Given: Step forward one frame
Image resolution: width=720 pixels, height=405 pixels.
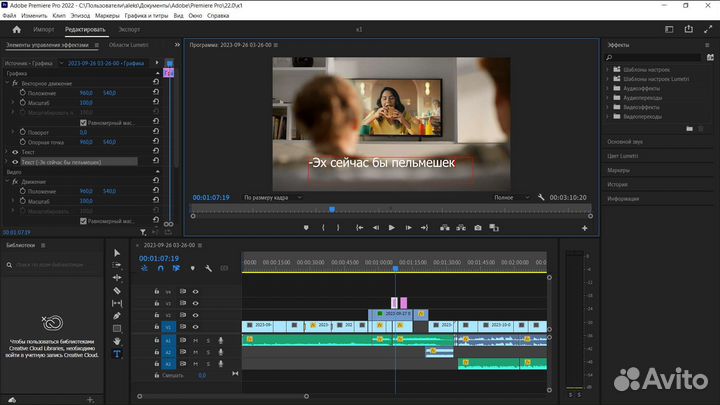Looking at the screenshot, I should click(408, 228).
